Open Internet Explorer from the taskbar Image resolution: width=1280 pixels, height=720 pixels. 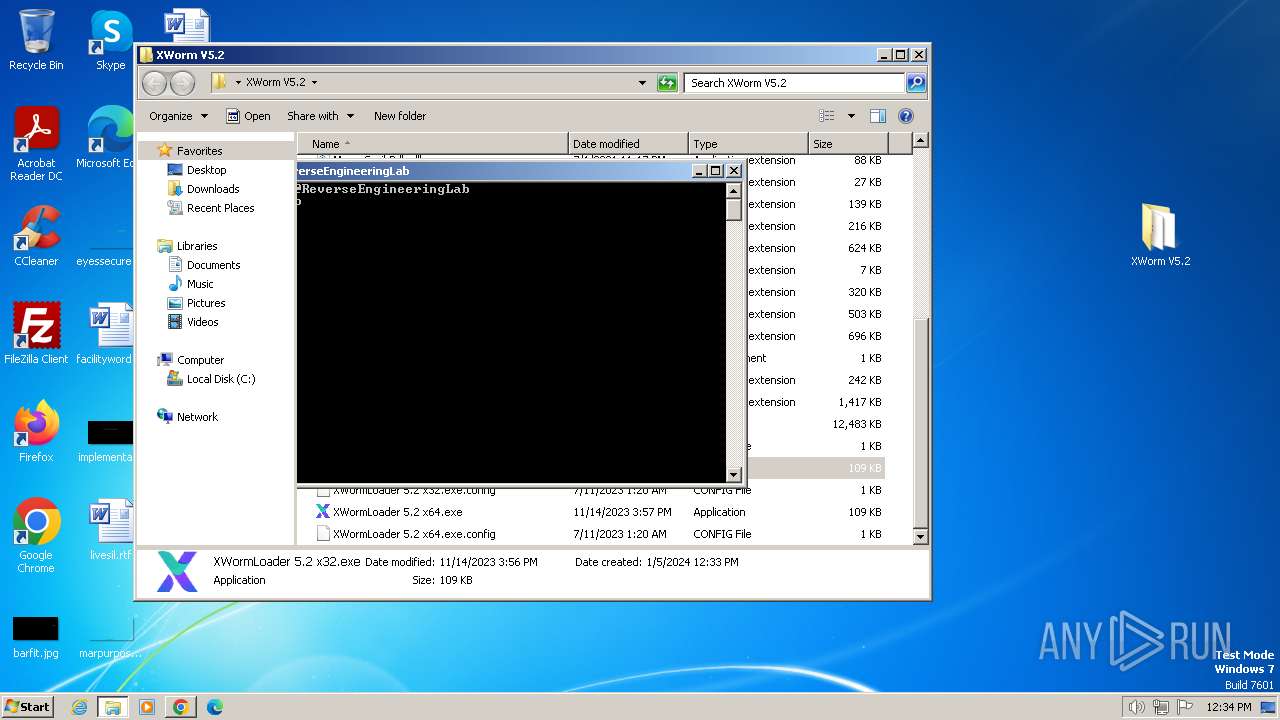tap(79, 707)
